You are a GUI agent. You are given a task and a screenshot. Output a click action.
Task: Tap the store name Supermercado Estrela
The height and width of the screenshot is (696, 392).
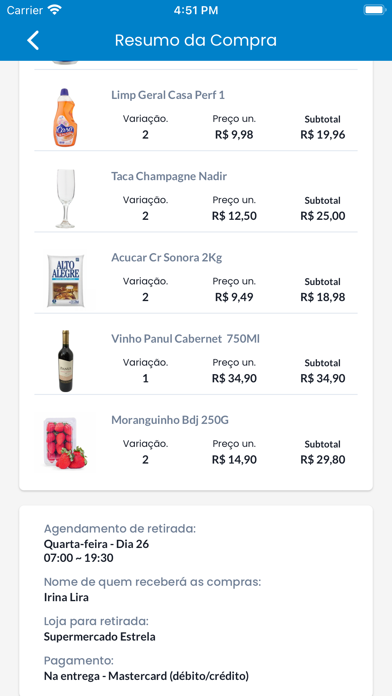click(99, 637)
